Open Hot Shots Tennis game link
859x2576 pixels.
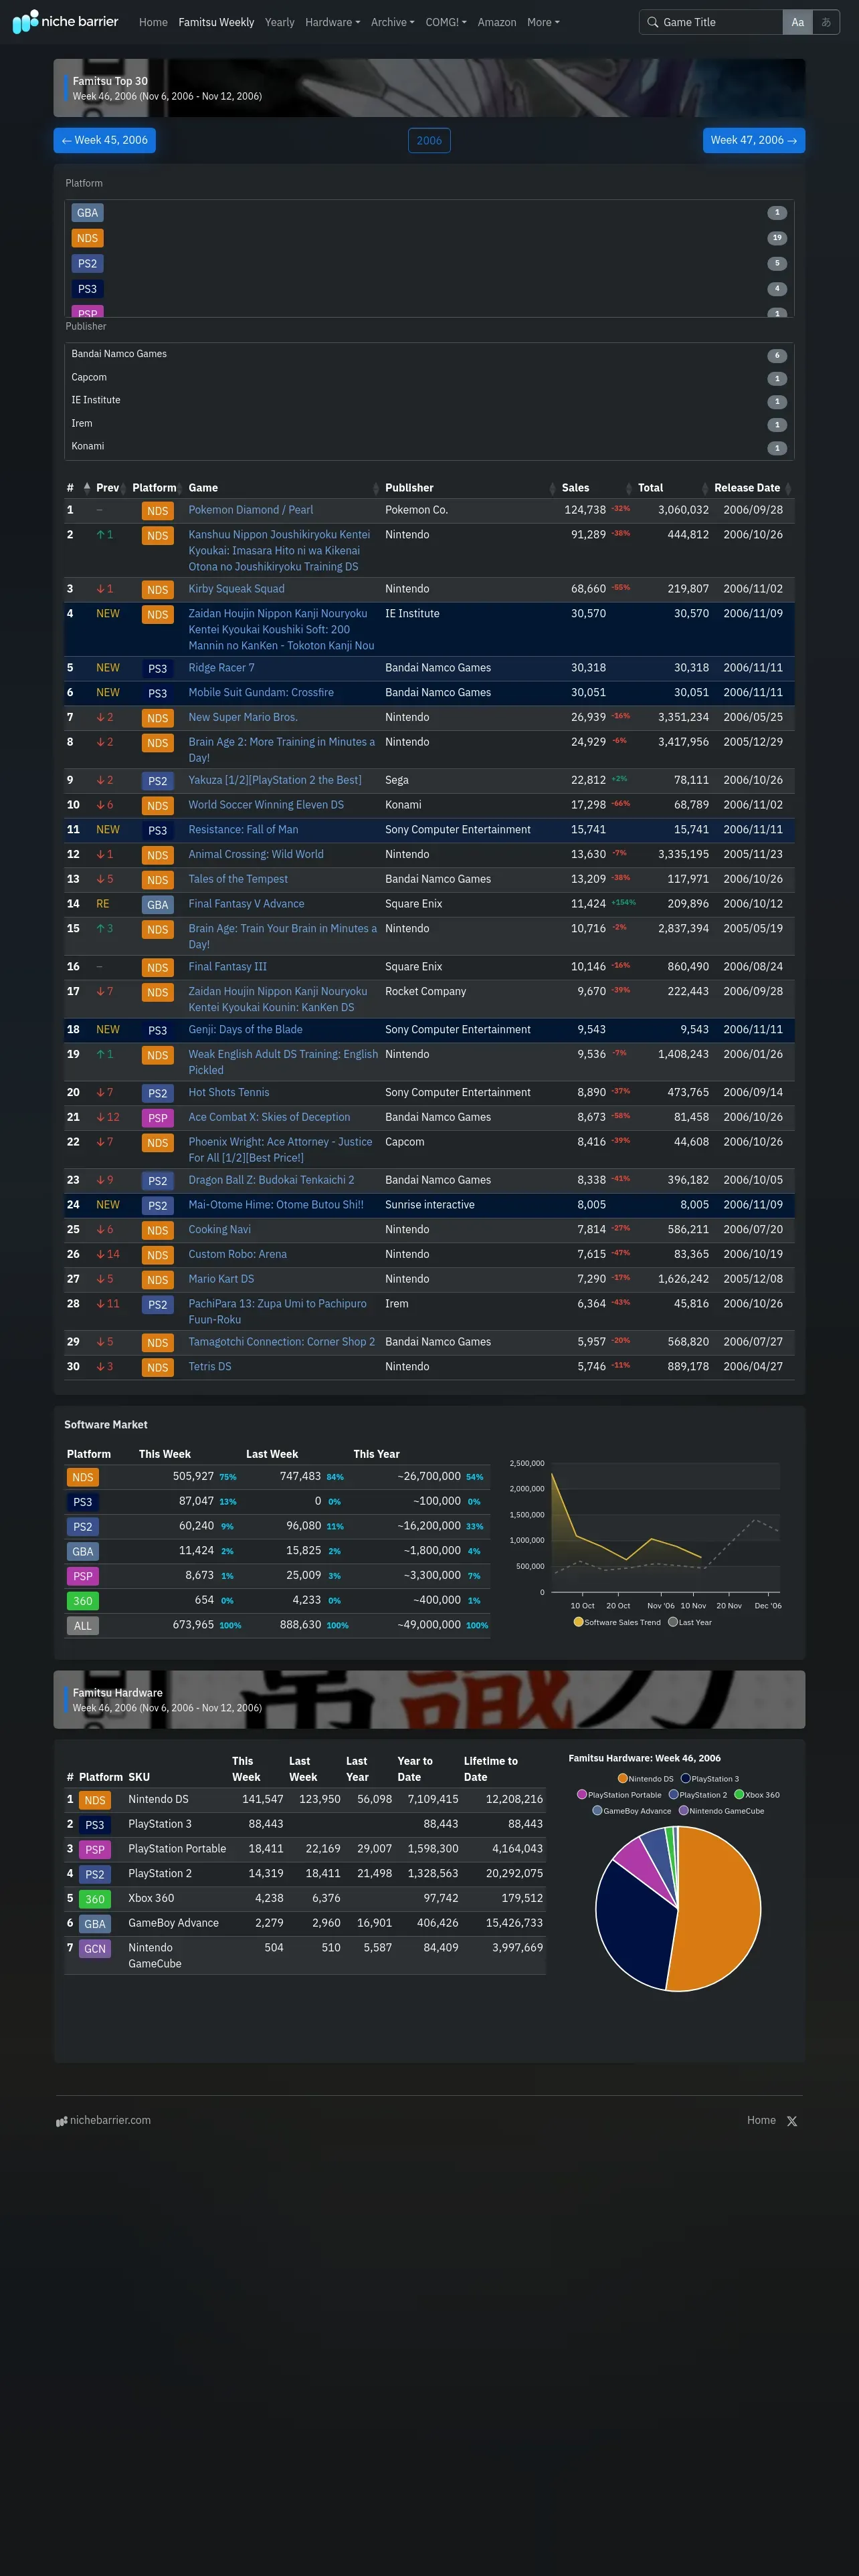(229, 1093)
